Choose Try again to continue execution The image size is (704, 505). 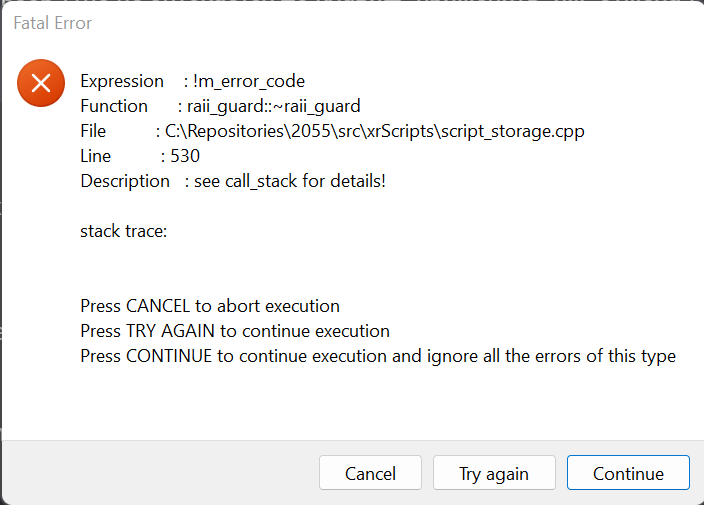[x=494, y=473]
